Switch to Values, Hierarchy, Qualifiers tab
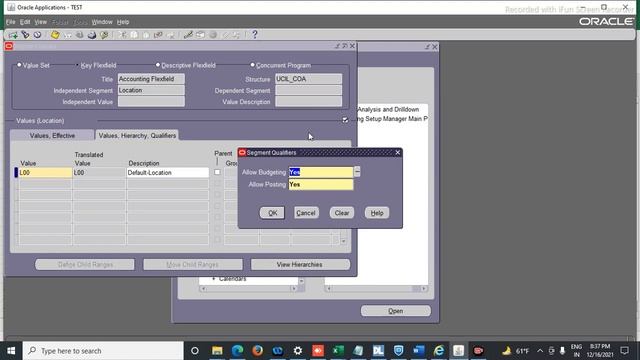This screenshot has width=640, height=360. pyautogui.click(x=137, y=135)
